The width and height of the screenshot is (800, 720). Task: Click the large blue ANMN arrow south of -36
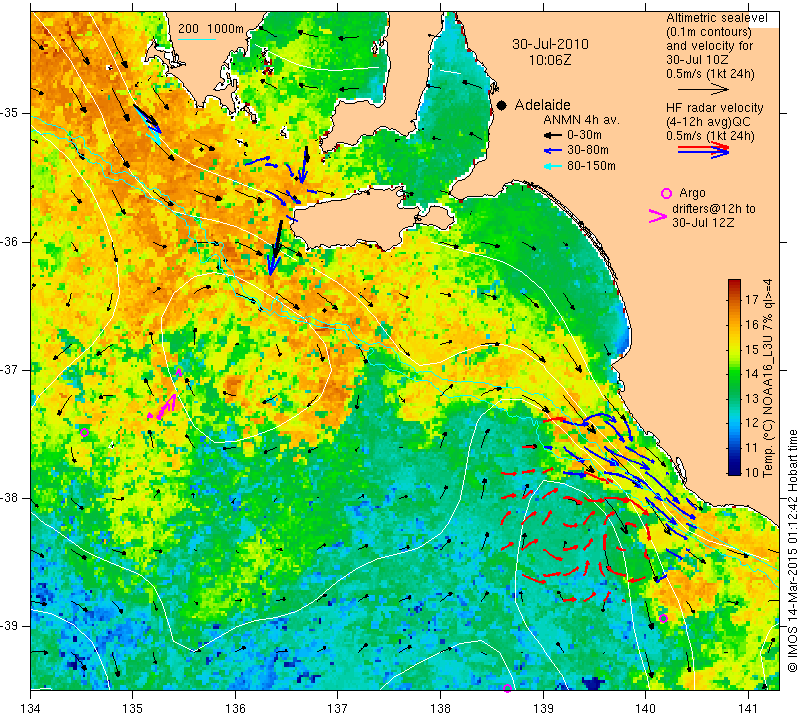click(x=275, y=249)
